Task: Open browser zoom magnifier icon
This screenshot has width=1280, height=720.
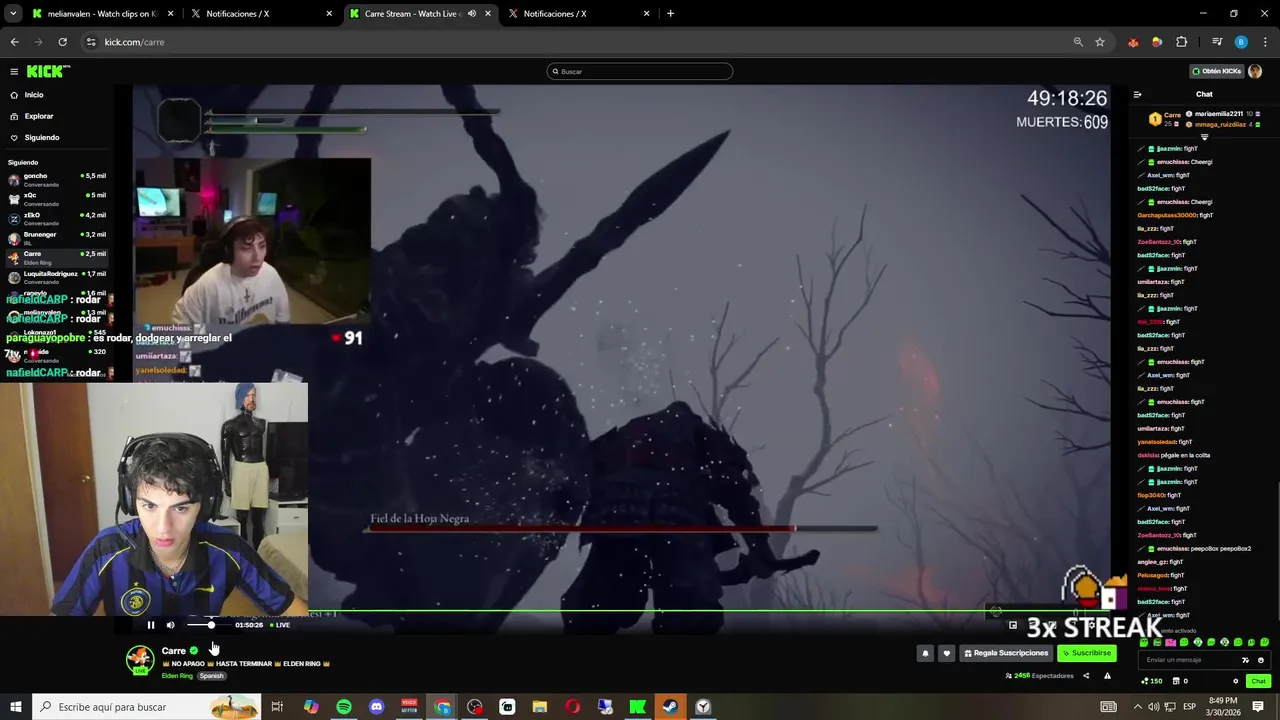Action: coord(1078,42)
